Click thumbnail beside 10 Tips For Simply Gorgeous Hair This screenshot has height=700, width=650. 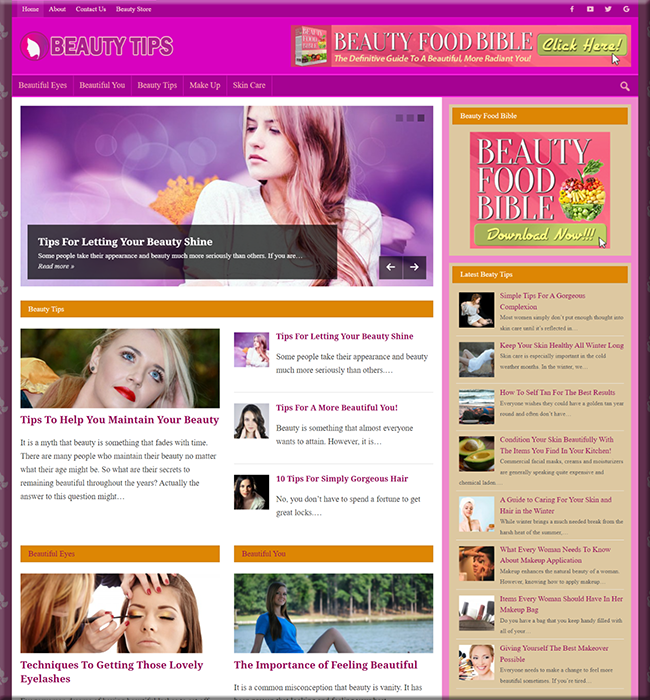click(x=251, y=492)
